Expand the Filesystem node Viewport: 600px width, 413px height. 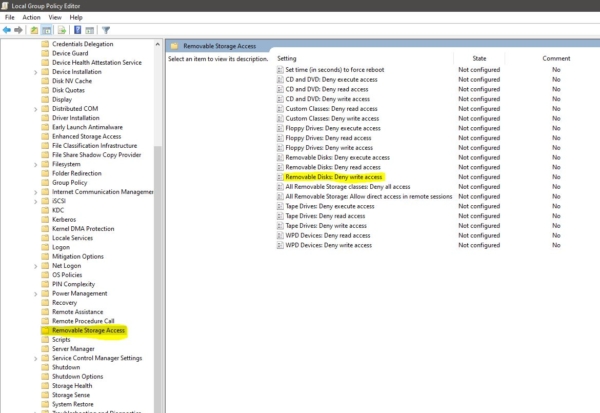(x=35, y=165)
